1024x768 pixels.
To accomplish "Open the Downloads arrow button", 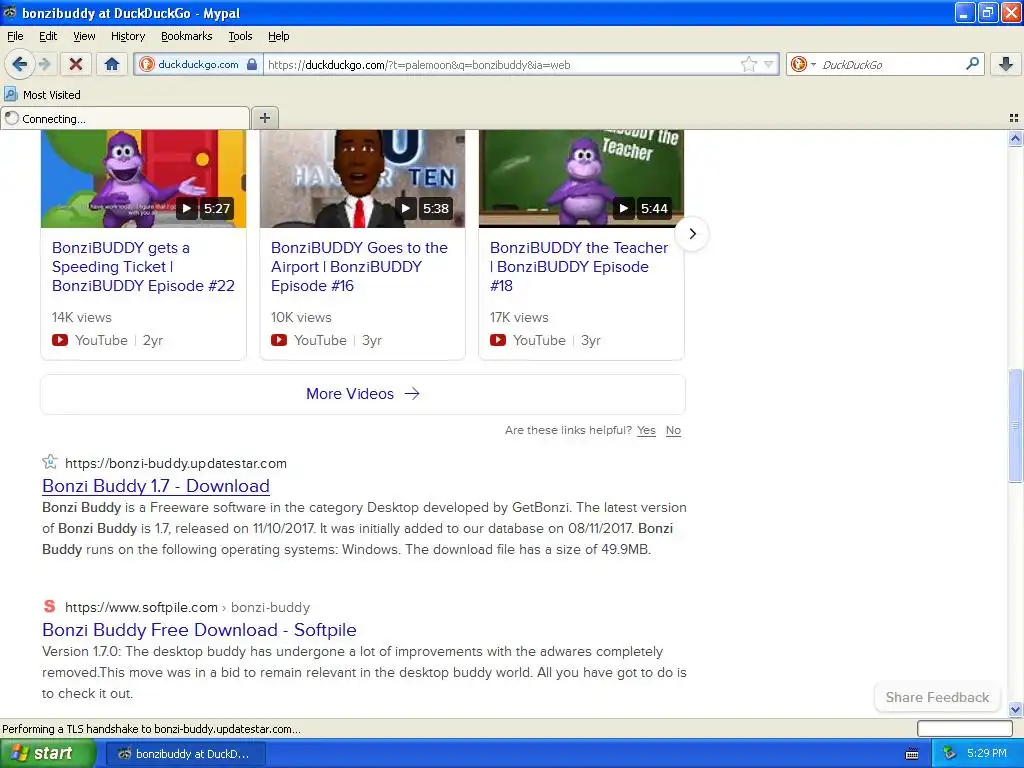I will [x=1006, y=64].
